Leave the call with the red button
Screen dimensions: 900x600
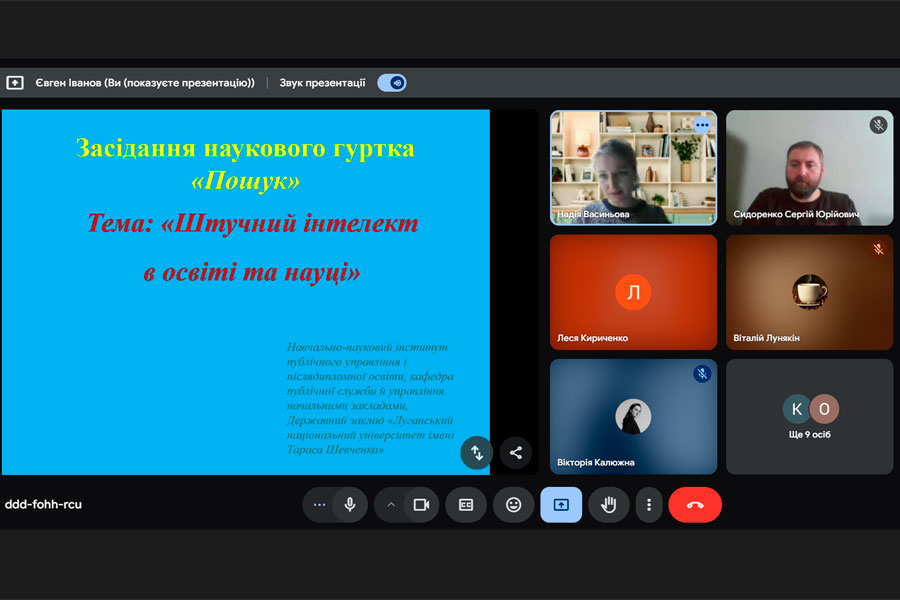[x=695, y=505]
